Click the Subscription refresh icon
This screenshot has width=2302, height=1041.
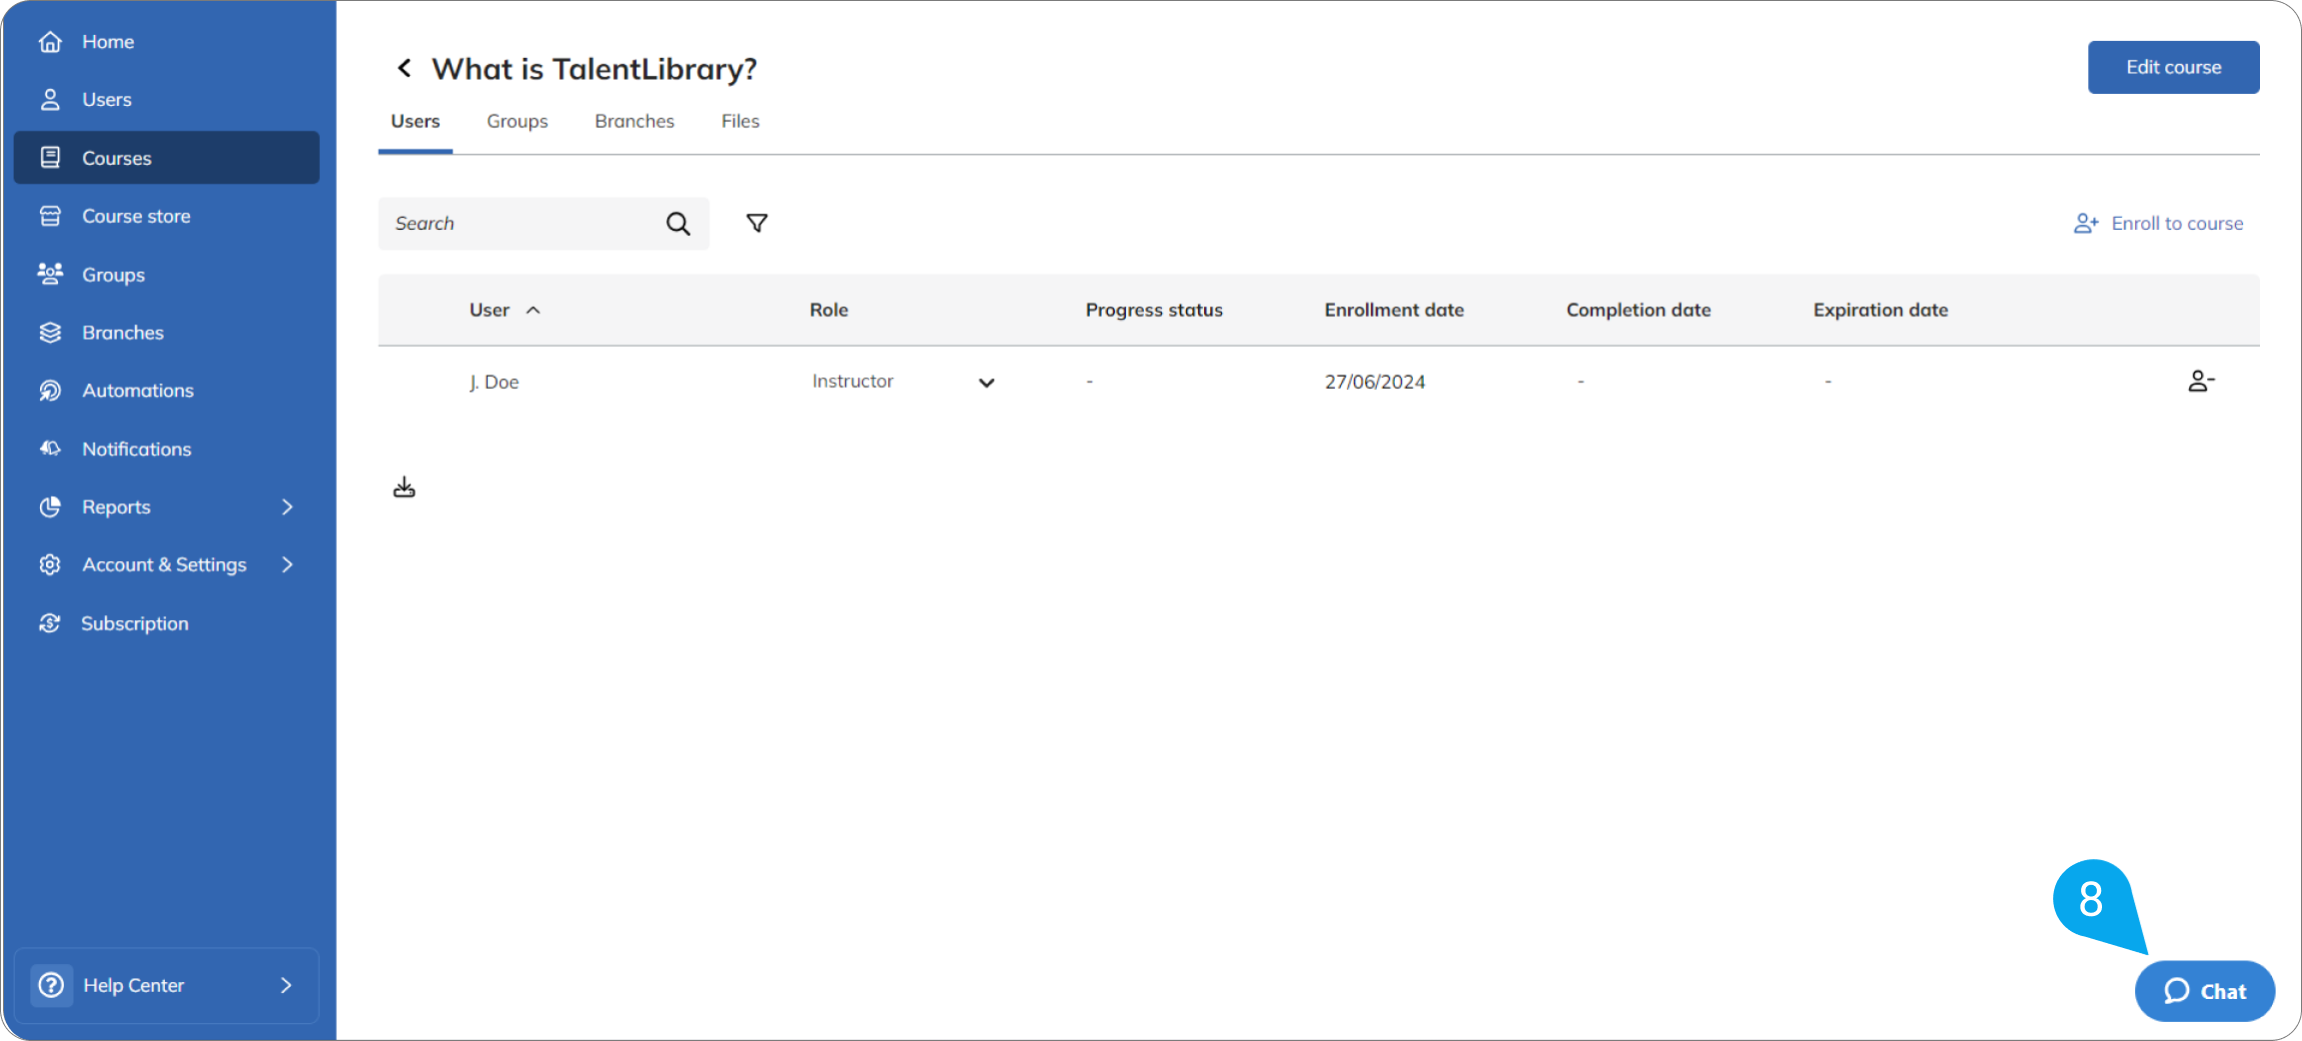(x=50, y=623)
